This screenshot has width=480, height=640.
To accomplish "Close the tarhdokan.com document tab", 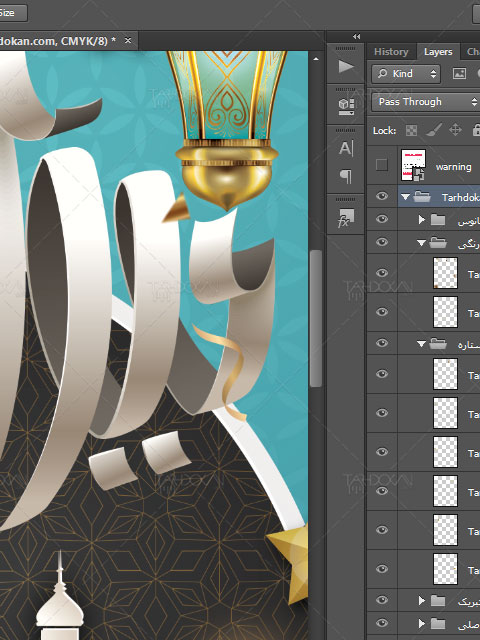I will tap(128, 40).
